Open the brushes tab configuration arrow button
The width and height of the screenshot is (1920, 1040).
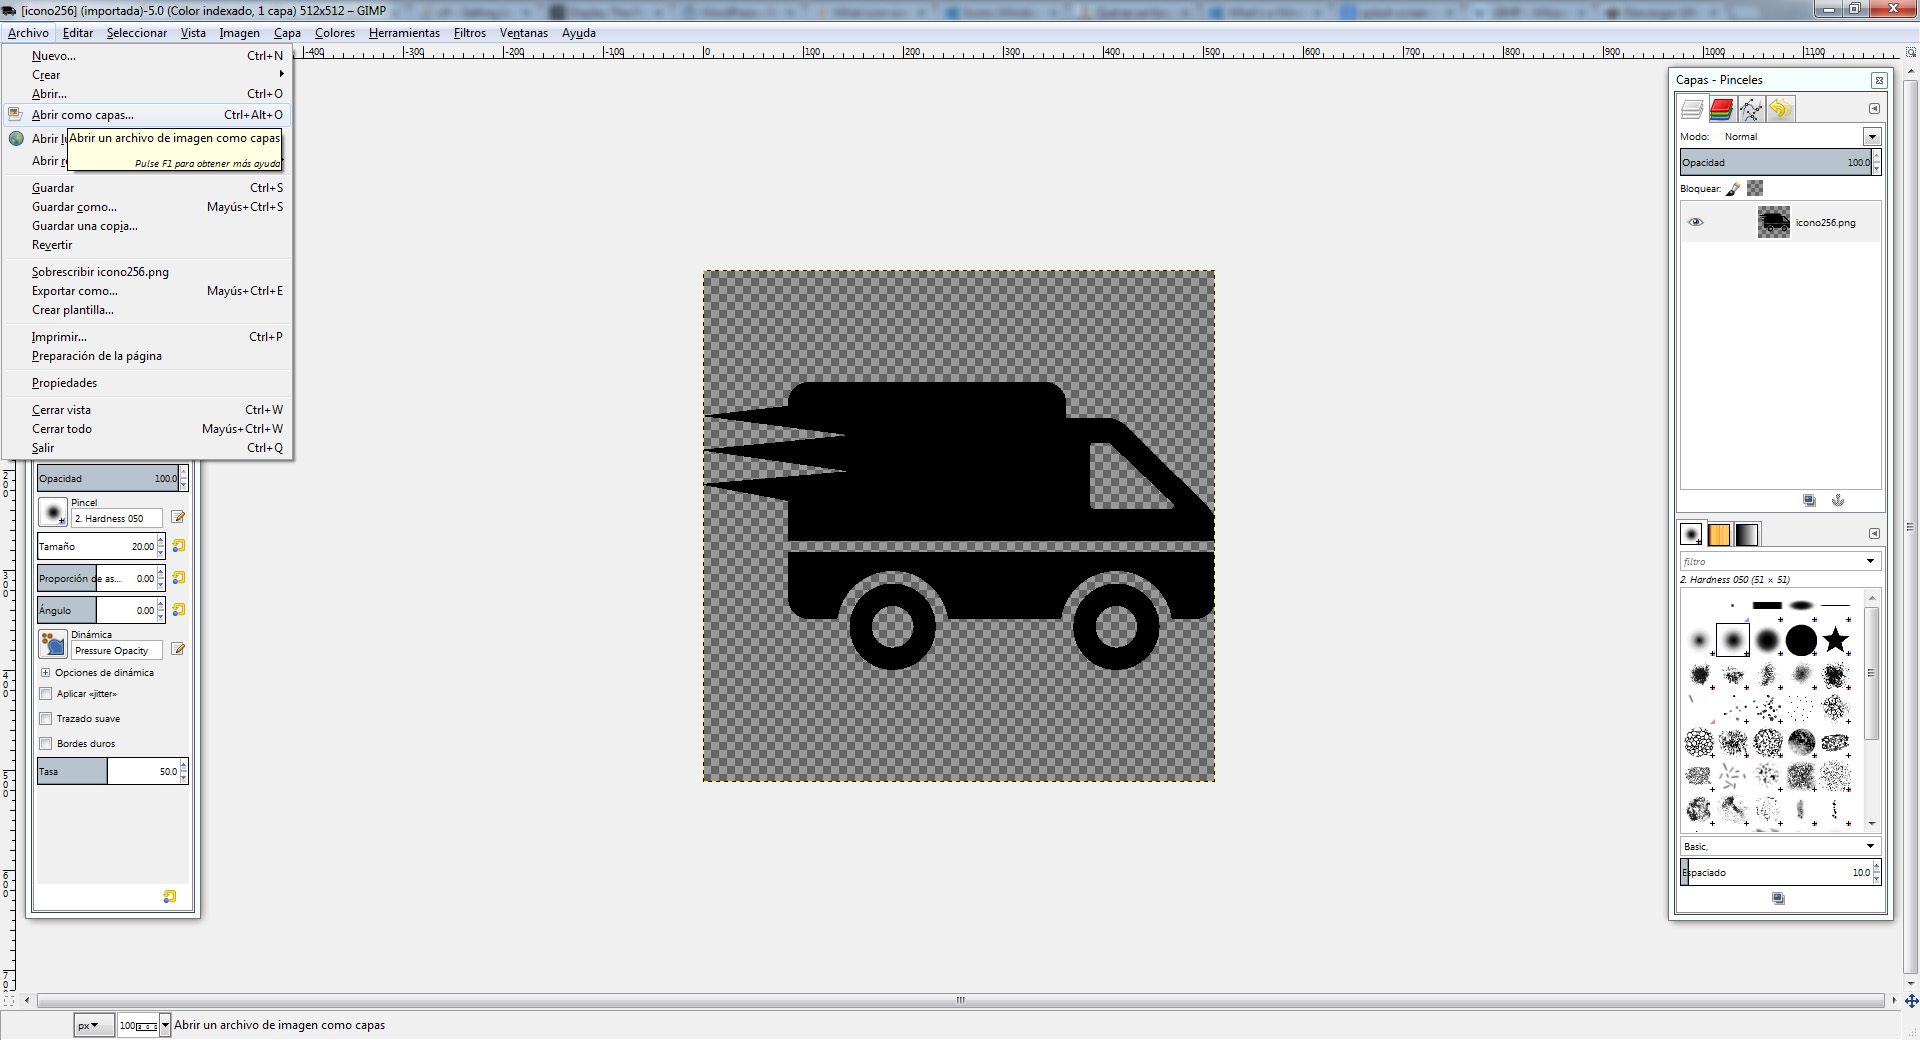coord(1875,533)
